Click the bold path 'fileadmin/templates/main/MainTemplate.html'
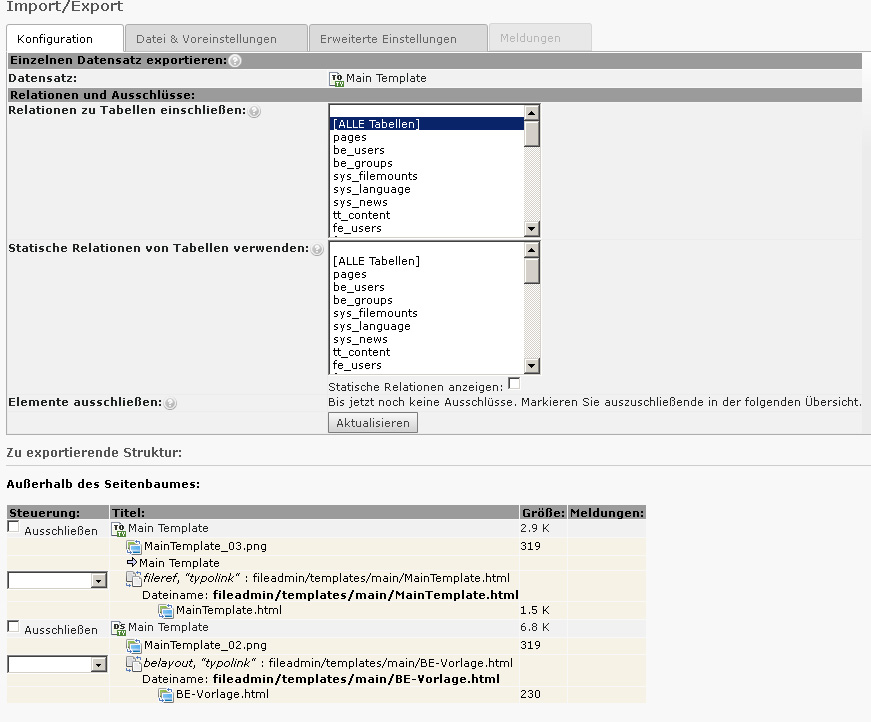Image resolution: width=871 pixels, height=722 pixels. point(366,595)
